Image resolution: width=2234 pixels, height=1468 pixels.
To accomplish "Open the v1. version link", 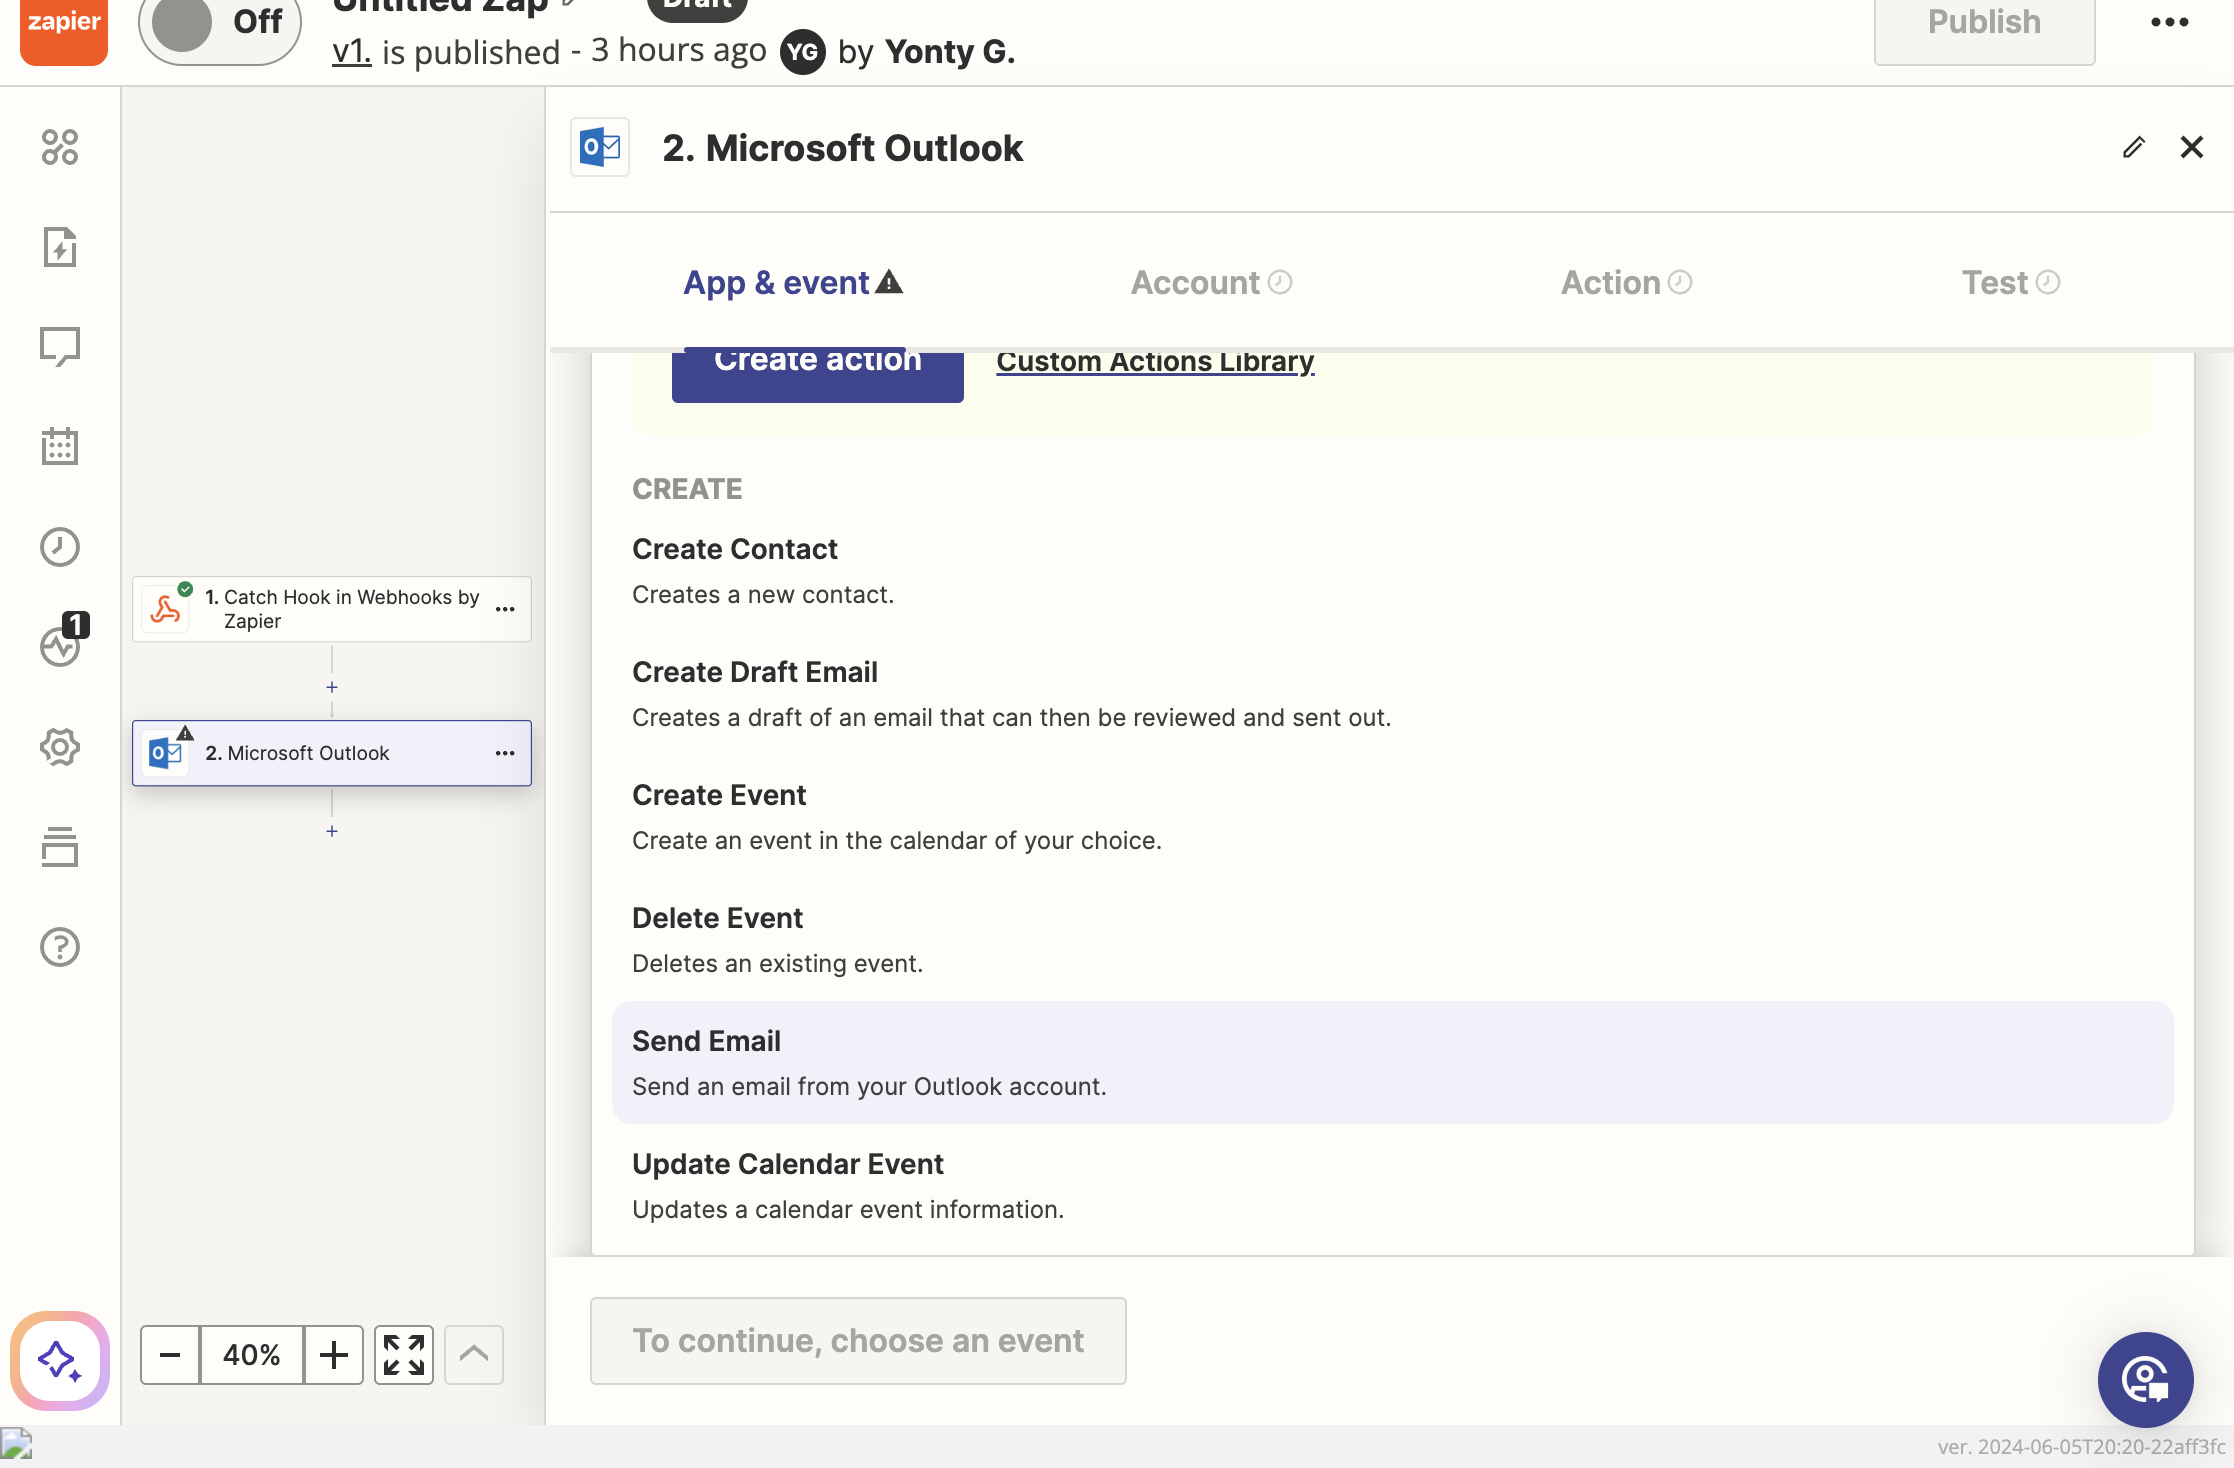I will point(351,51).
